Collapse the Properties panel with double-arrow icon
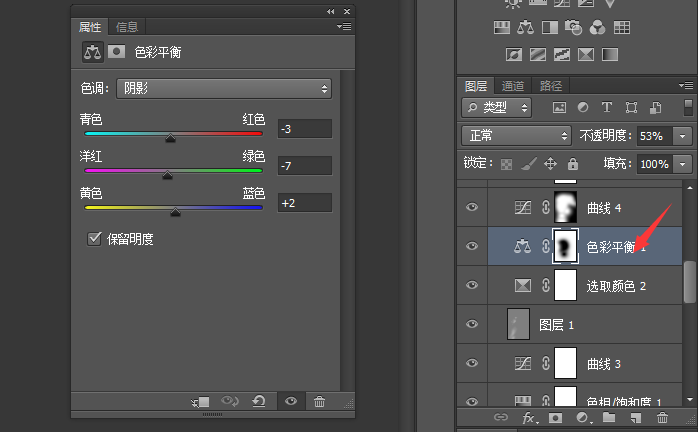Viewport: 698px width, 432px height. 330,12
